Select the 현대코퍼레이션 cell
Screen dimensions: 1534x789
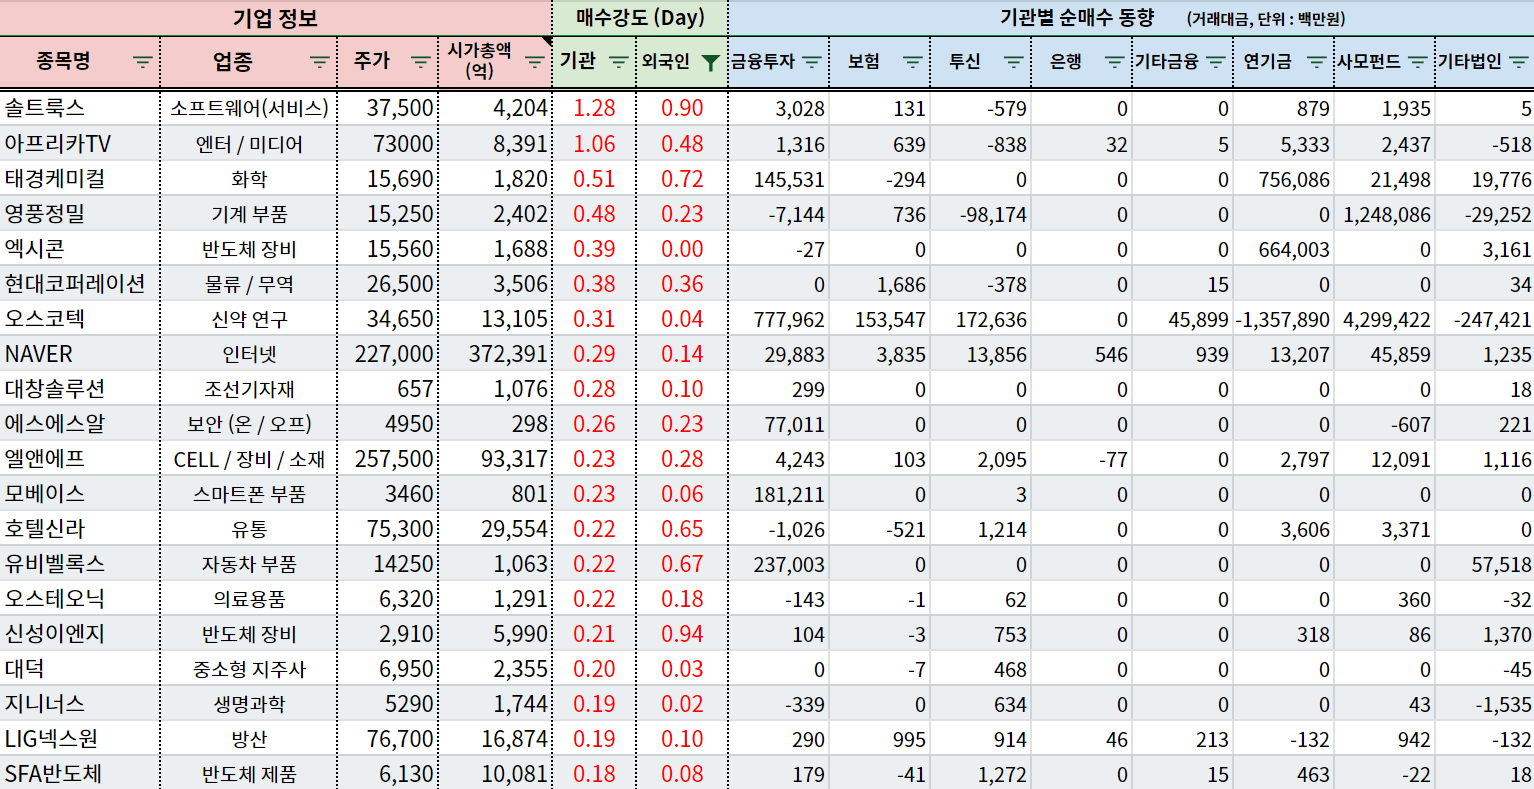coord(80,283)
